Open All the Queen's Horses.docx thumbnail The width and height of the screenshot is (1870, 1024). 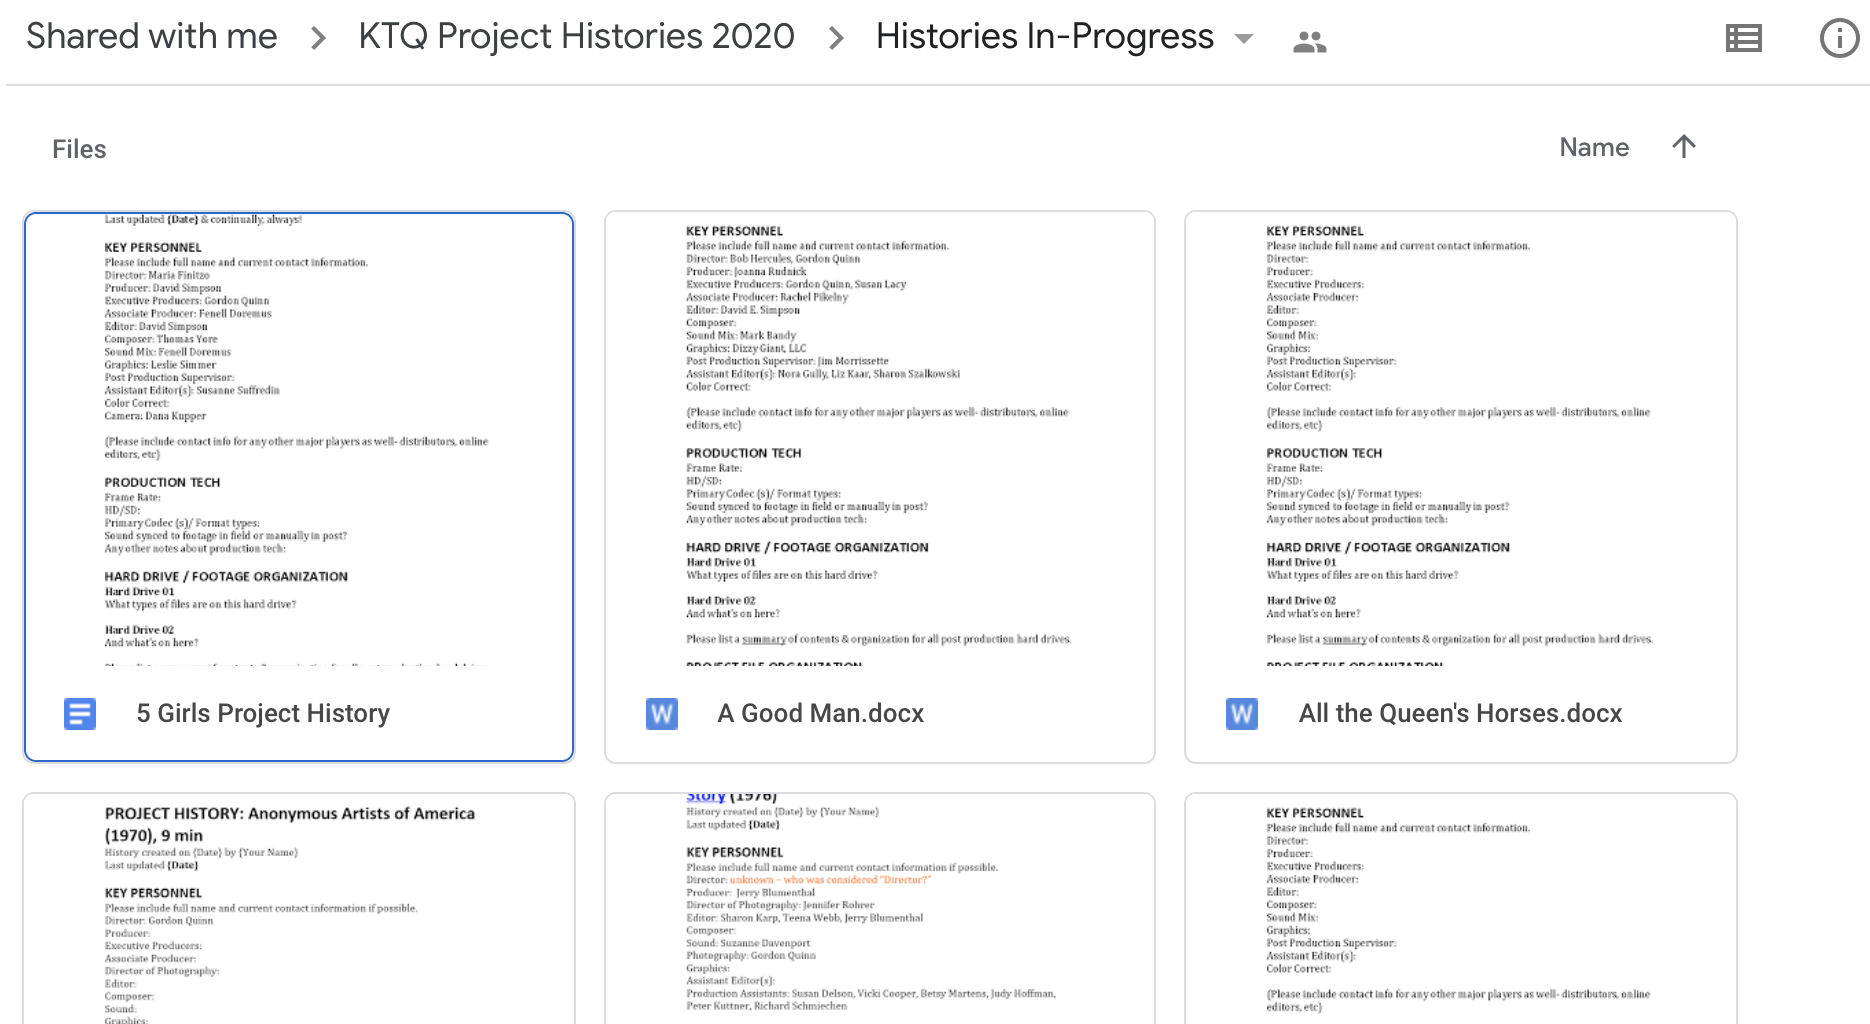click(x=1460, y=440)
